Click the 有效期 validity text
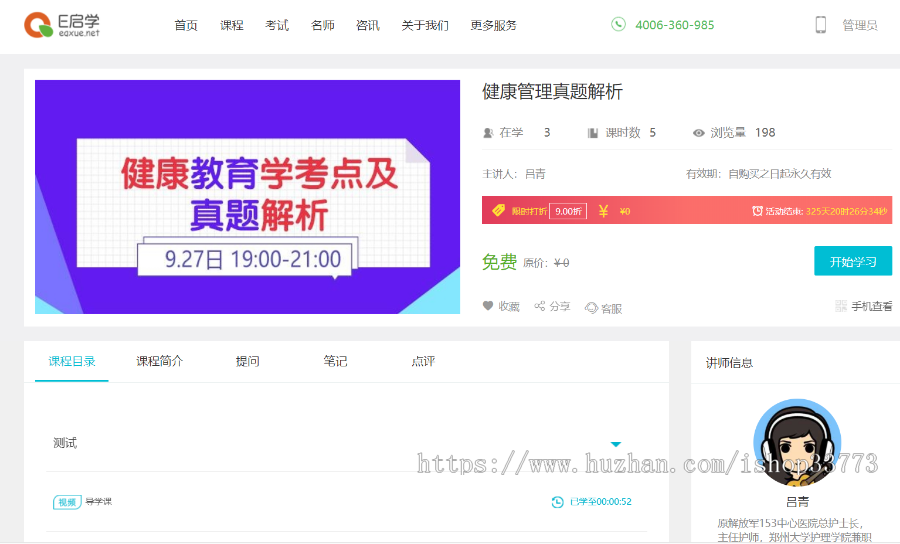 pos(759,174)
